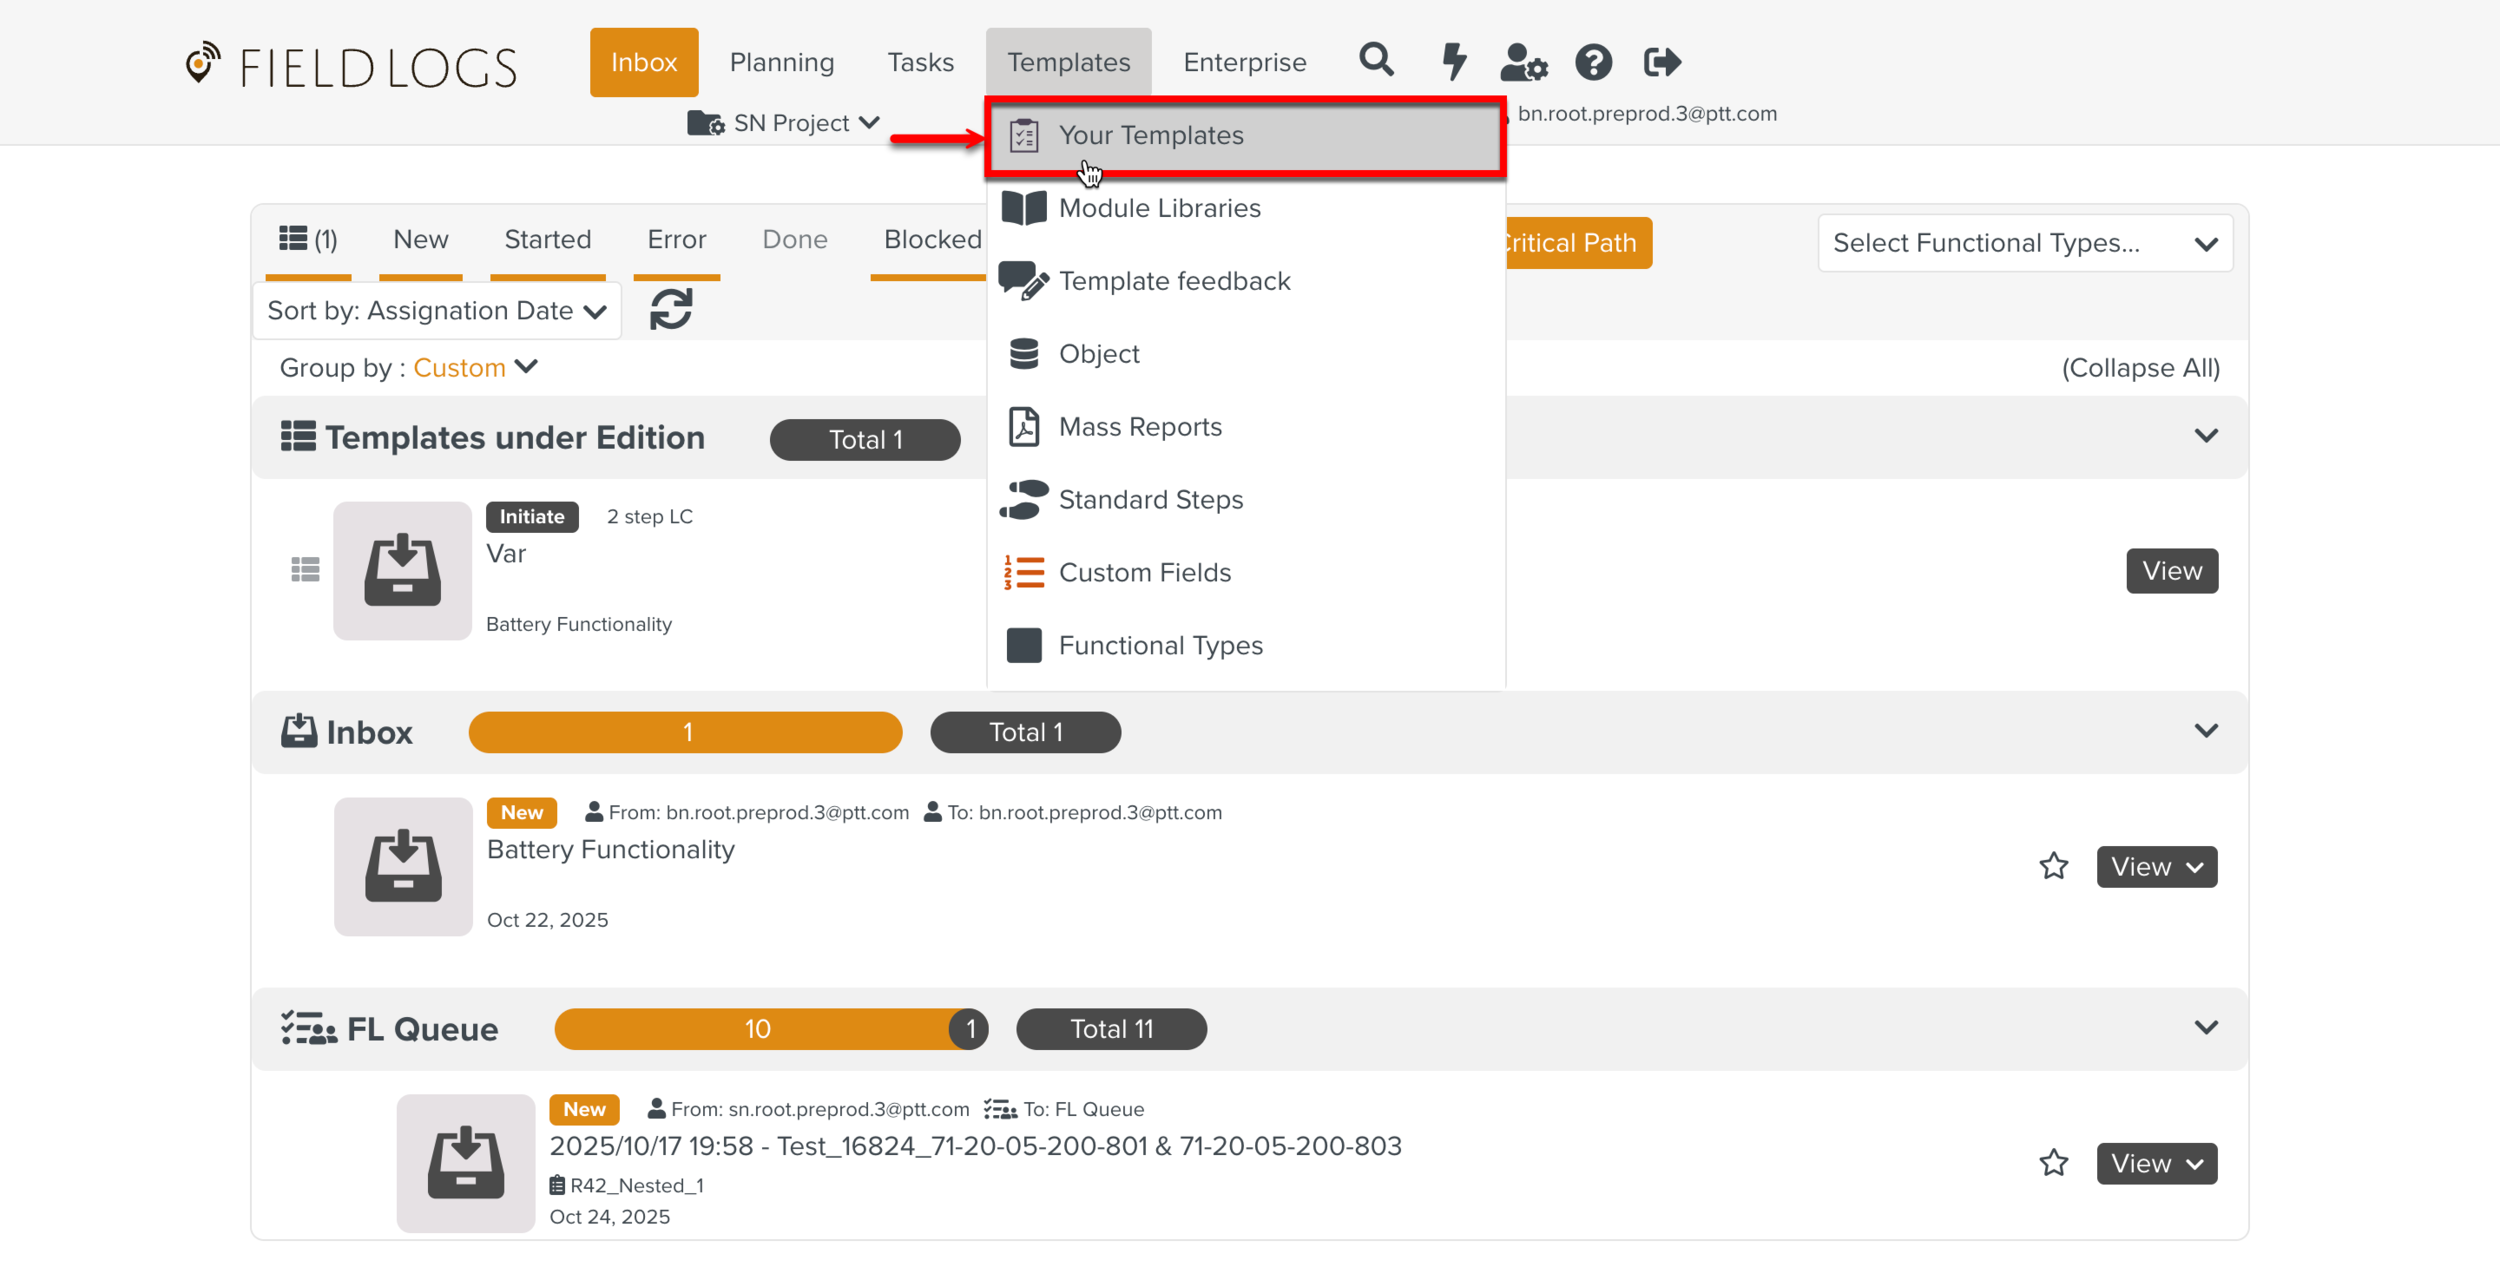The image size is (2500, 1267).
Task: Open Module Libraries from the menu
Action: 1159,208
